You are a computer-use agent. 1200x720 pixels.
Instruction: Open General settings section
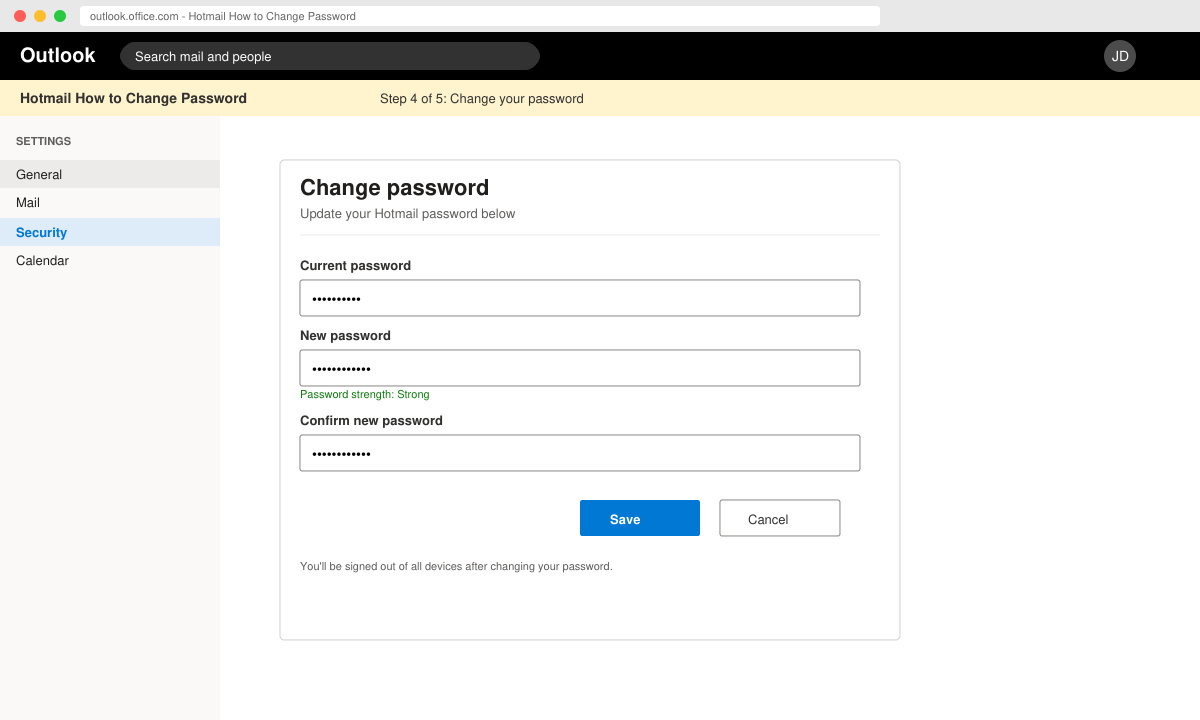point(110,174)
